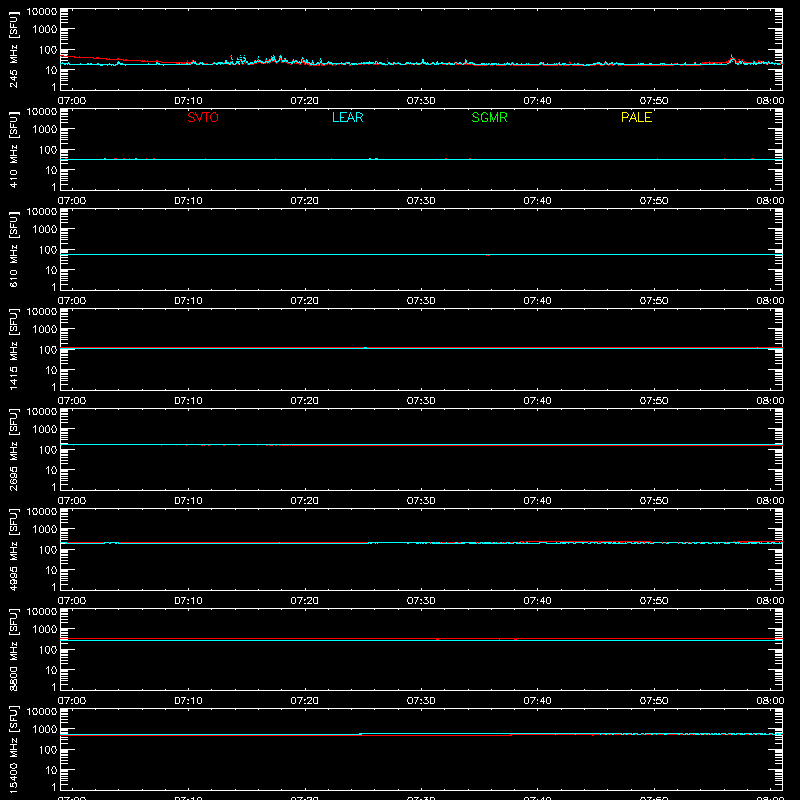The width and height of the screenshot is (800, 800).
Task: Click 07:40 tick label below 610 MHz plot
Action: 537,301
